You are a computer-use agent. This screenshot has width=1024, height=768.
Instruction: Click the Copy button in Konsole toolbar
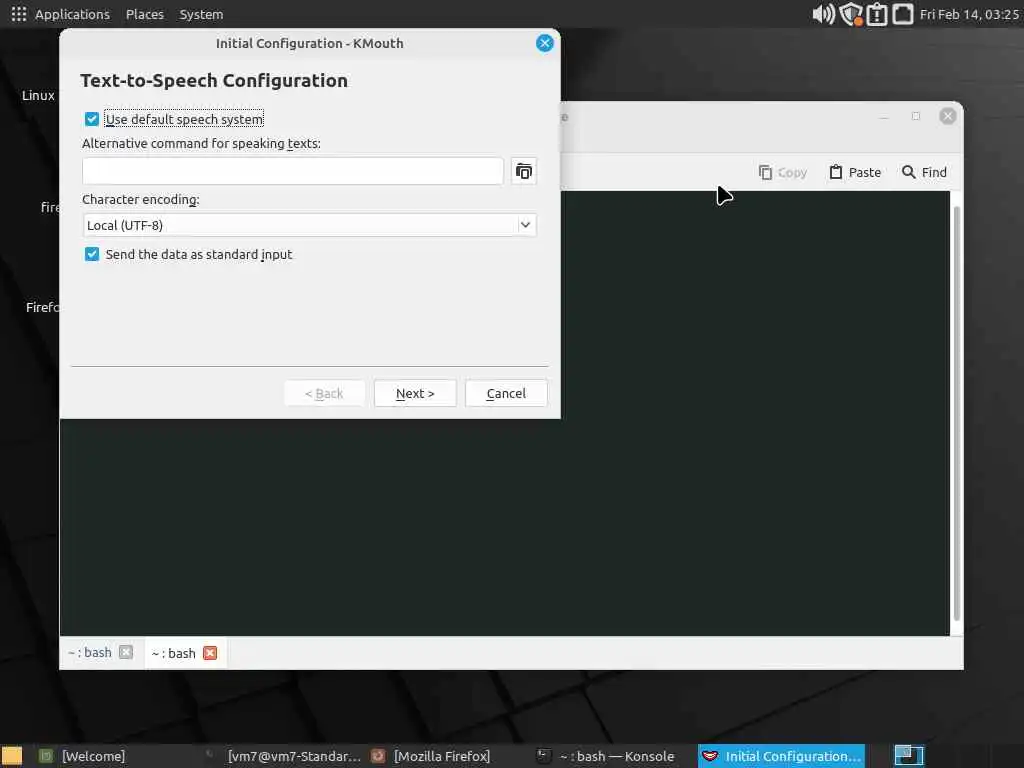tap(783, 172)
